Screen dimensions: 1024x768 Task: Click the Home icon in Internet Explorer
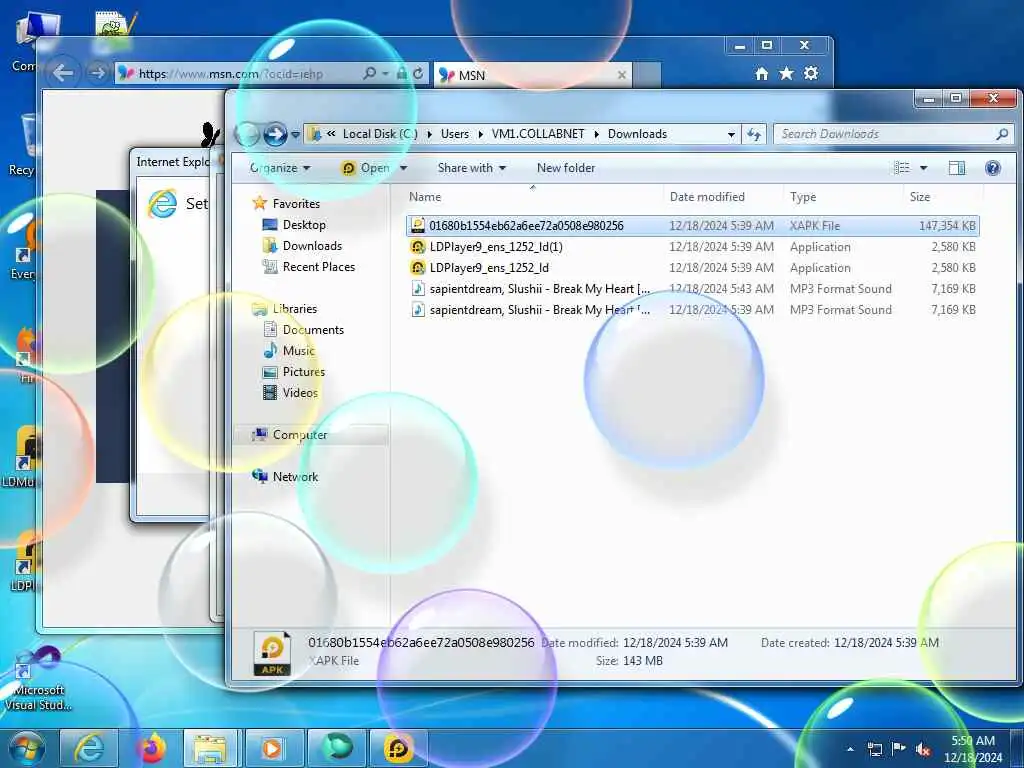coord(761,74)
